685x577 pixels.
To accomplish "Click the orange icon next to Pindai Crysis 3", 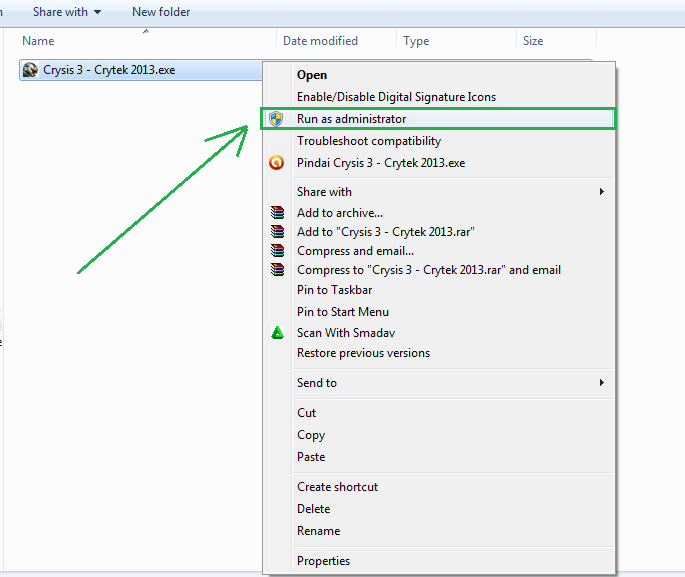I will [x=277, y=163].
